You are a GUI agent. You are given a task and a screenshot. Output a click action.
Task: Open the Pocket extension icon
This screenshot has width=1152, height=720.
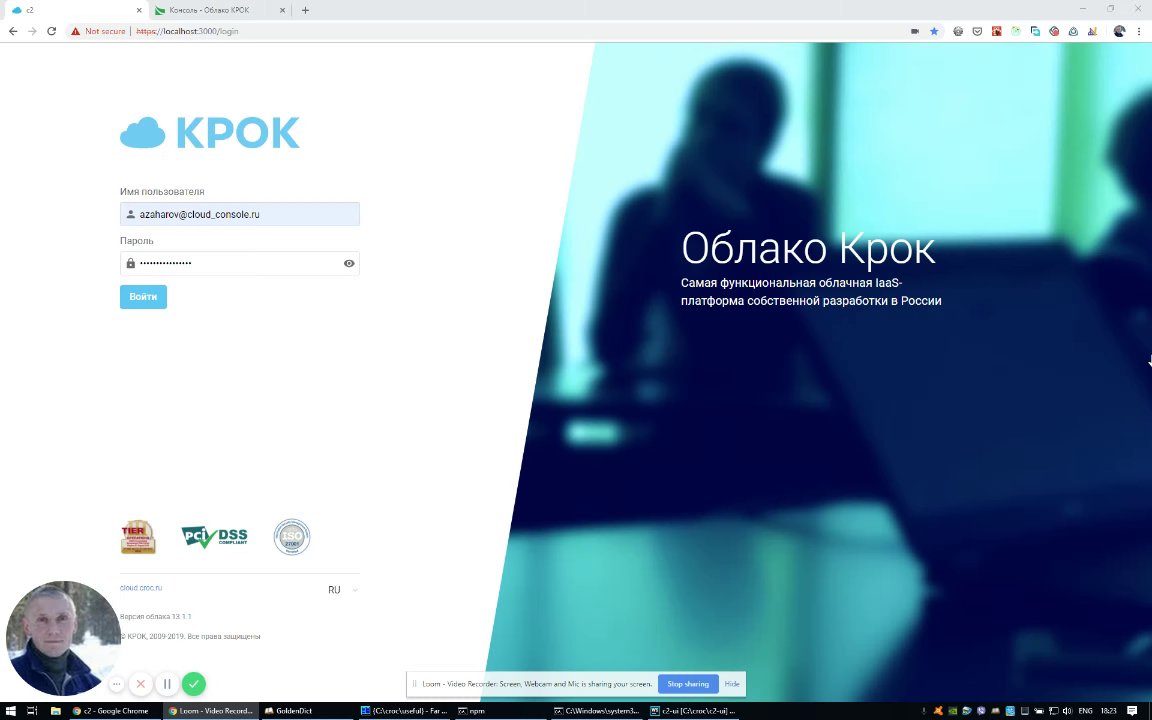(x=977, y=32)
